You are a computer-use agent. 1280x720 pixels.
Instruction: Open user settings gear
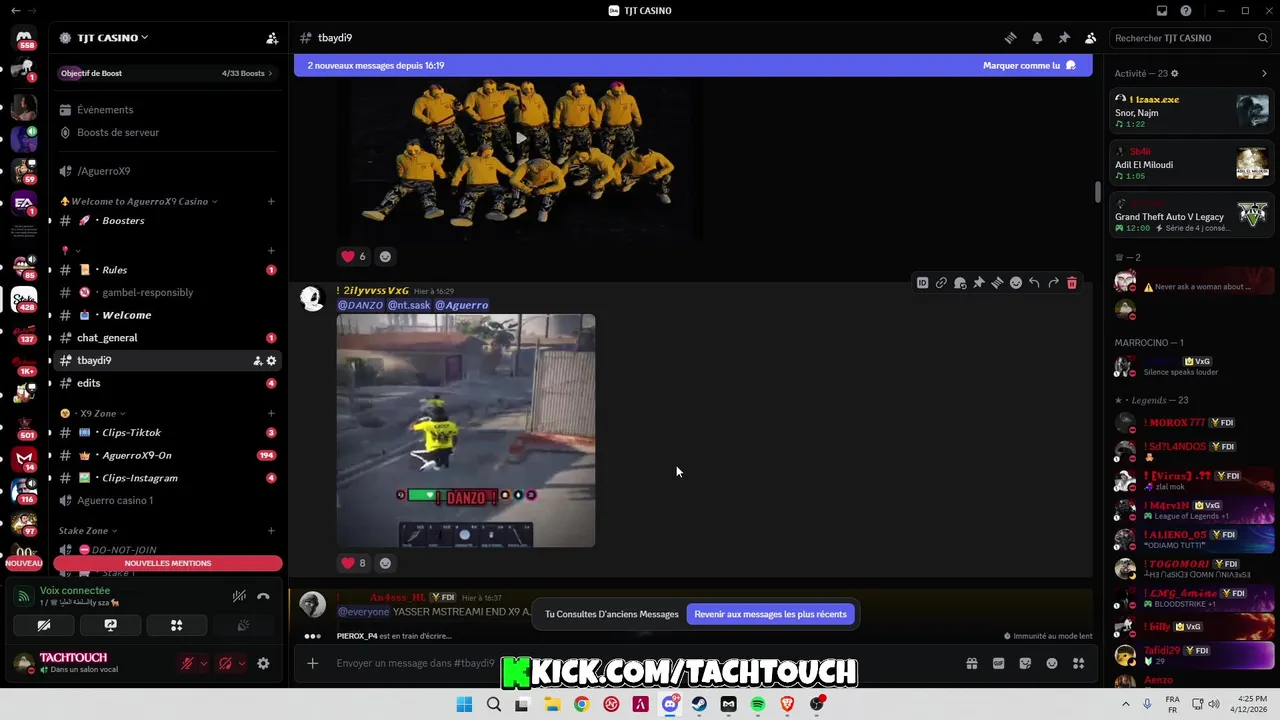tap(263, 663)
